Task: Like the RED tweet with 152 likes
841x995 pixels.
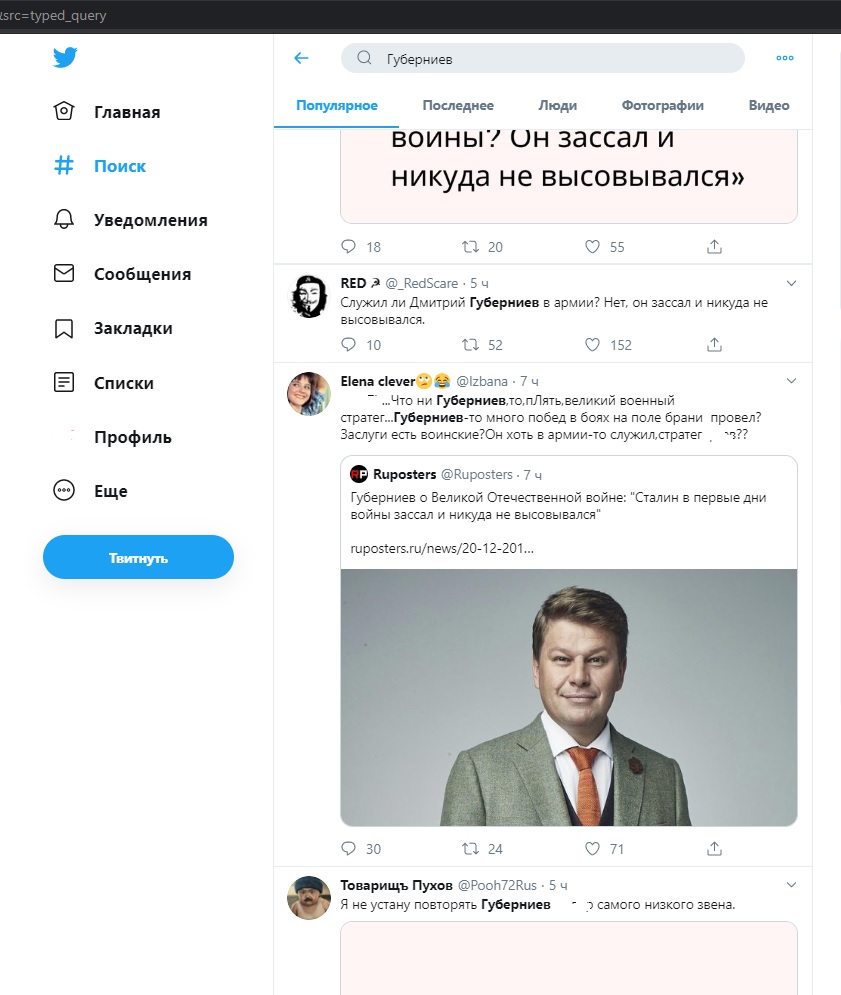Action: pyautogui.click(x=592, y=345)
